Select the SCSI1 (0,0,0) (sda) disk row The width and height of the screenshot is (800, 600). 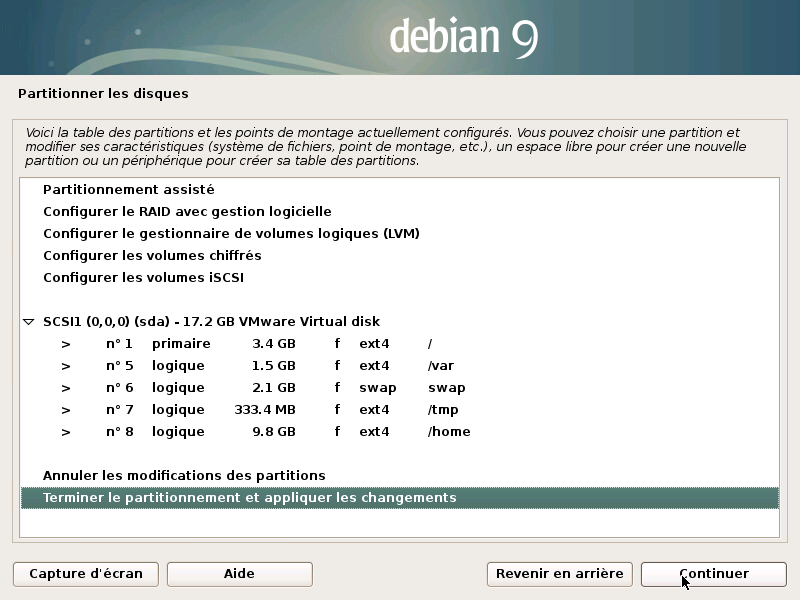coord(399,322)
